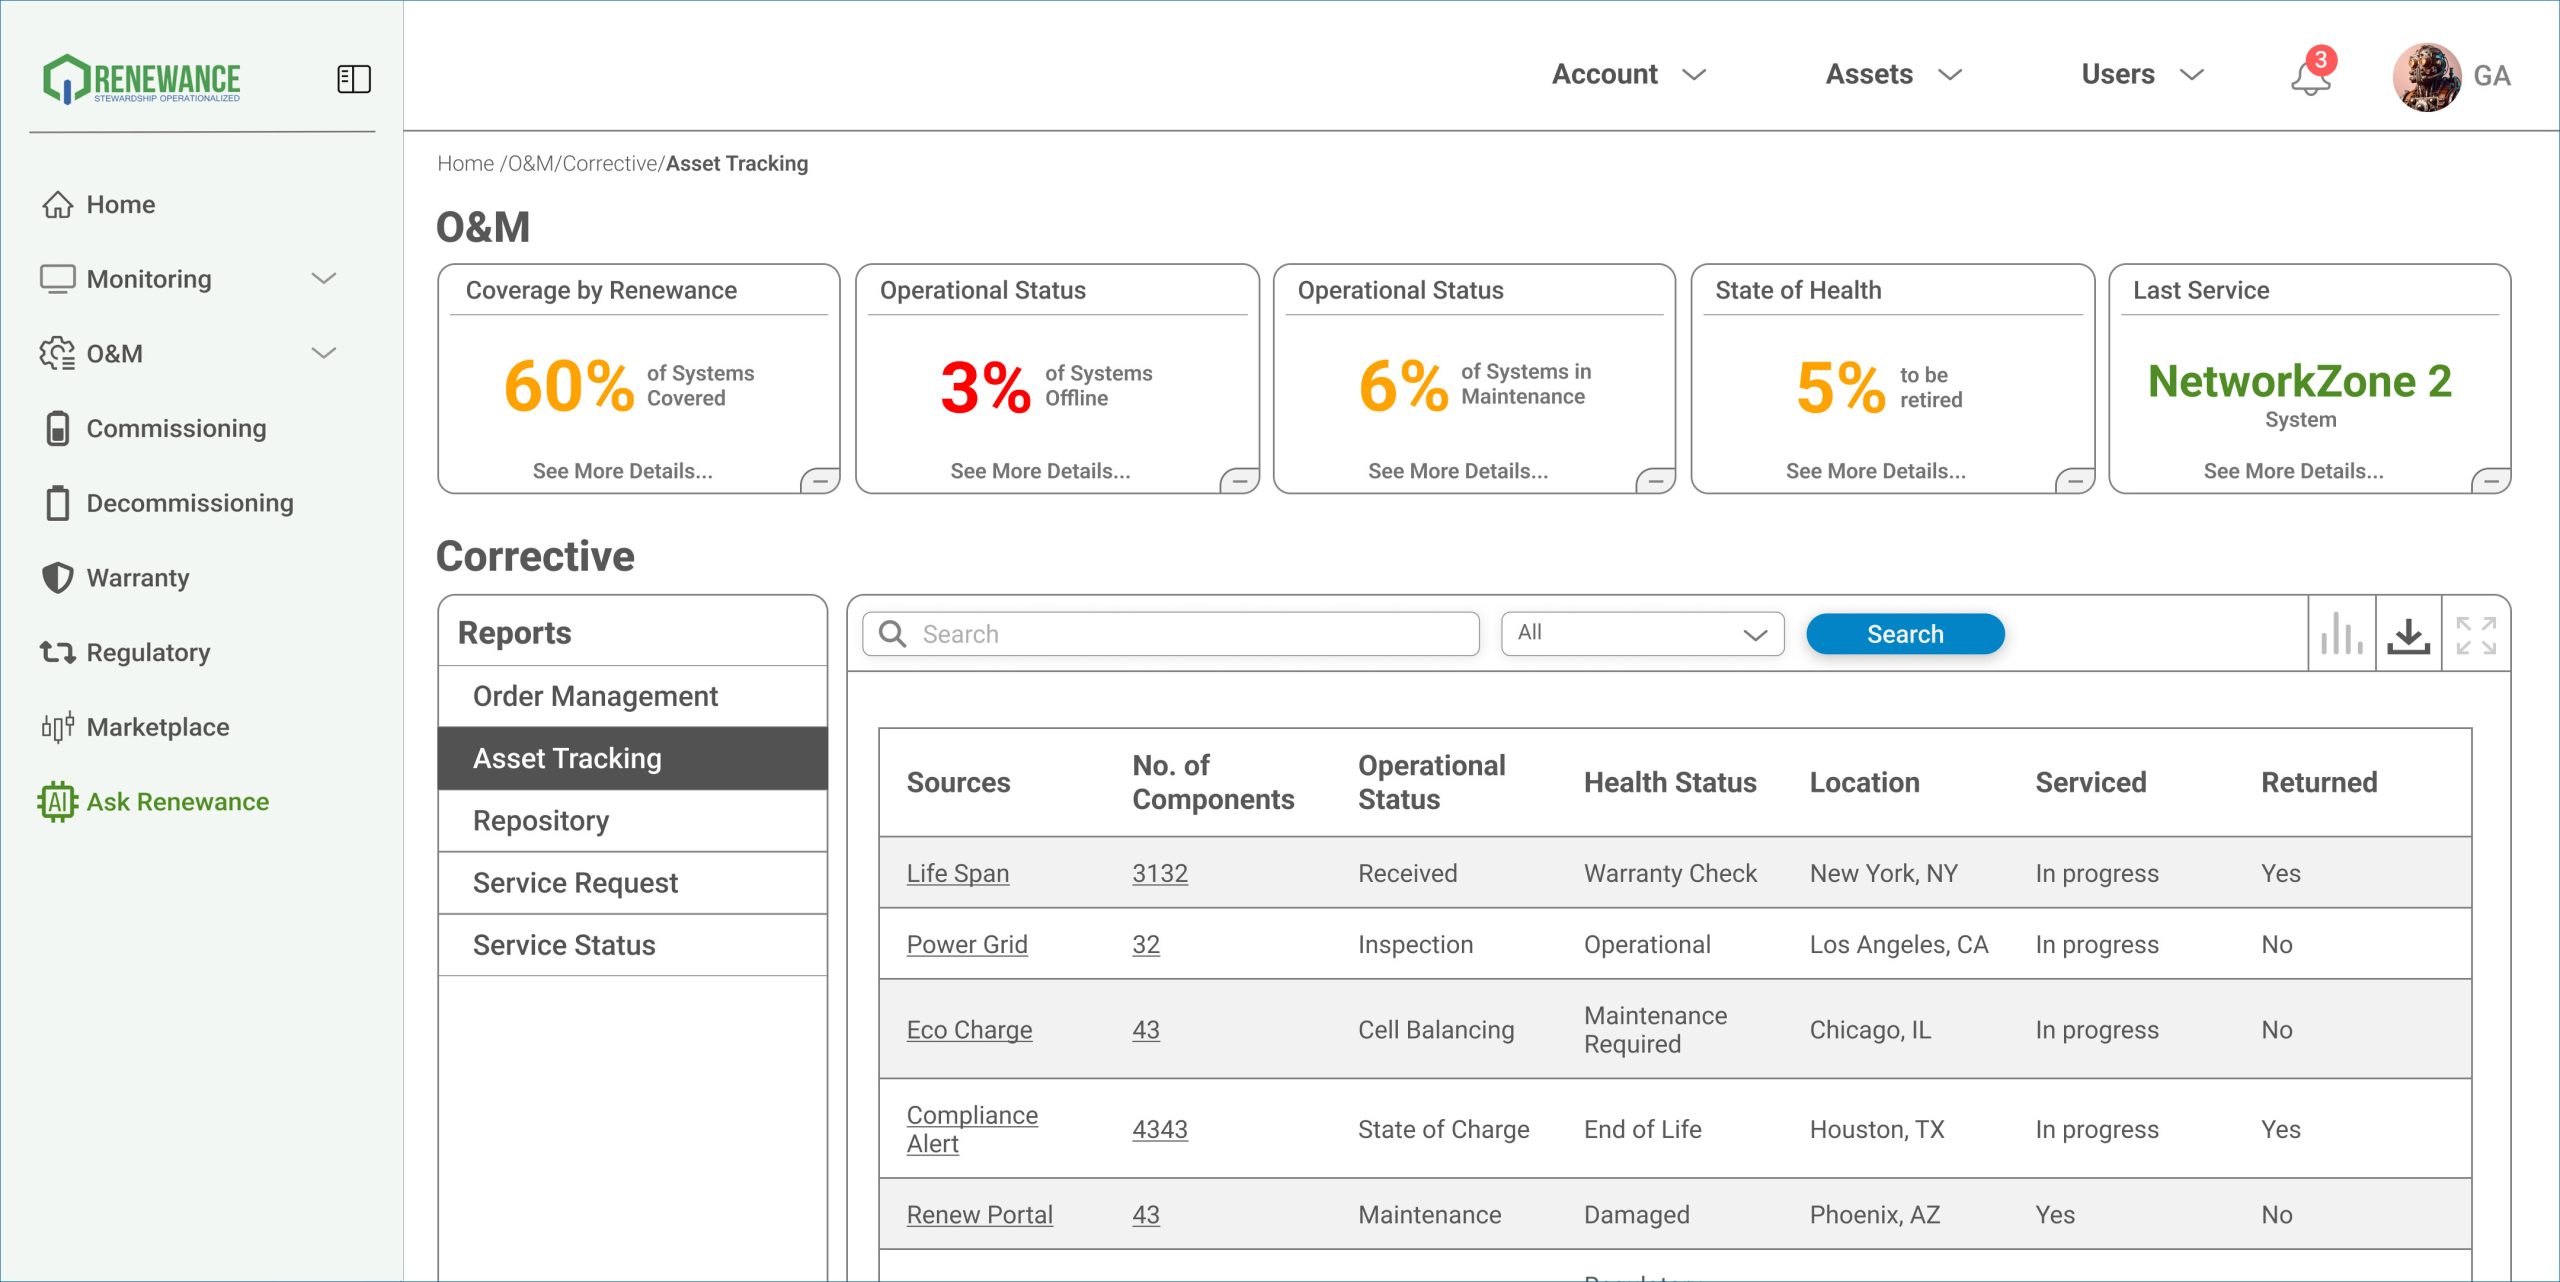Open Regulatory sidebar item
The image size is (2560, 1282).
(x=125, y=653)
